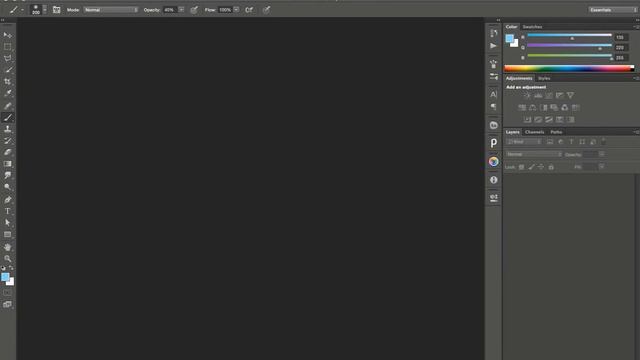This screenshot has height=360, width=640.
Task: Open the tool preset picker arrow
Action: click(x=22, y=10)
